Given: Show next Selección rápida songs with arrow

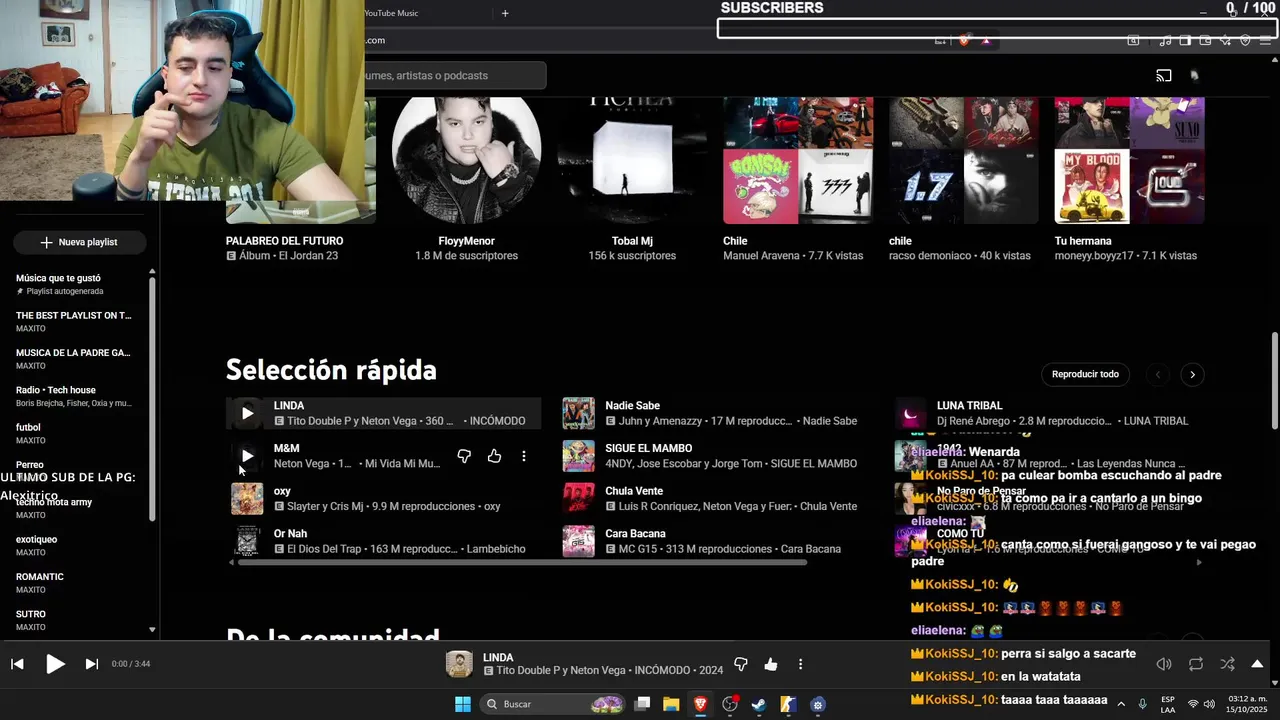Looking at the screenshot, I should click(x=1192, y=375).
